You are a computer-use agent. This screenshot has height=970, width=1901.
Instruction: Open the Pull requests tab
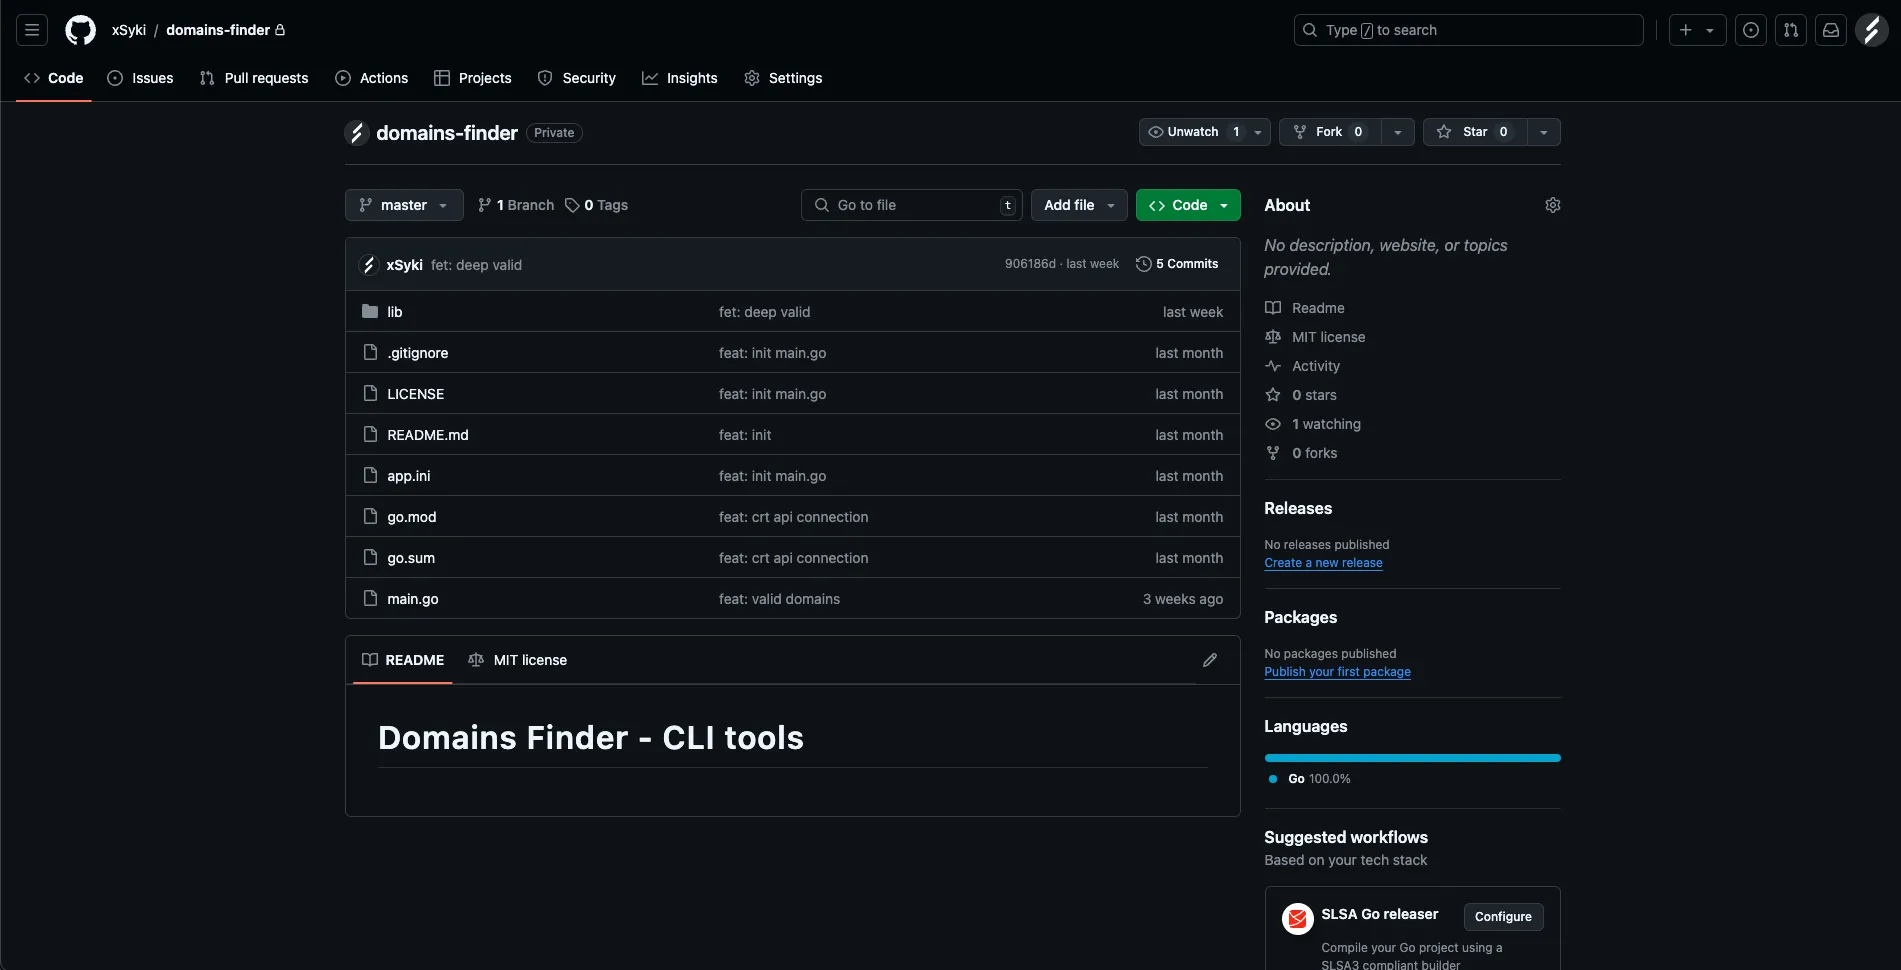pos(254,78)
